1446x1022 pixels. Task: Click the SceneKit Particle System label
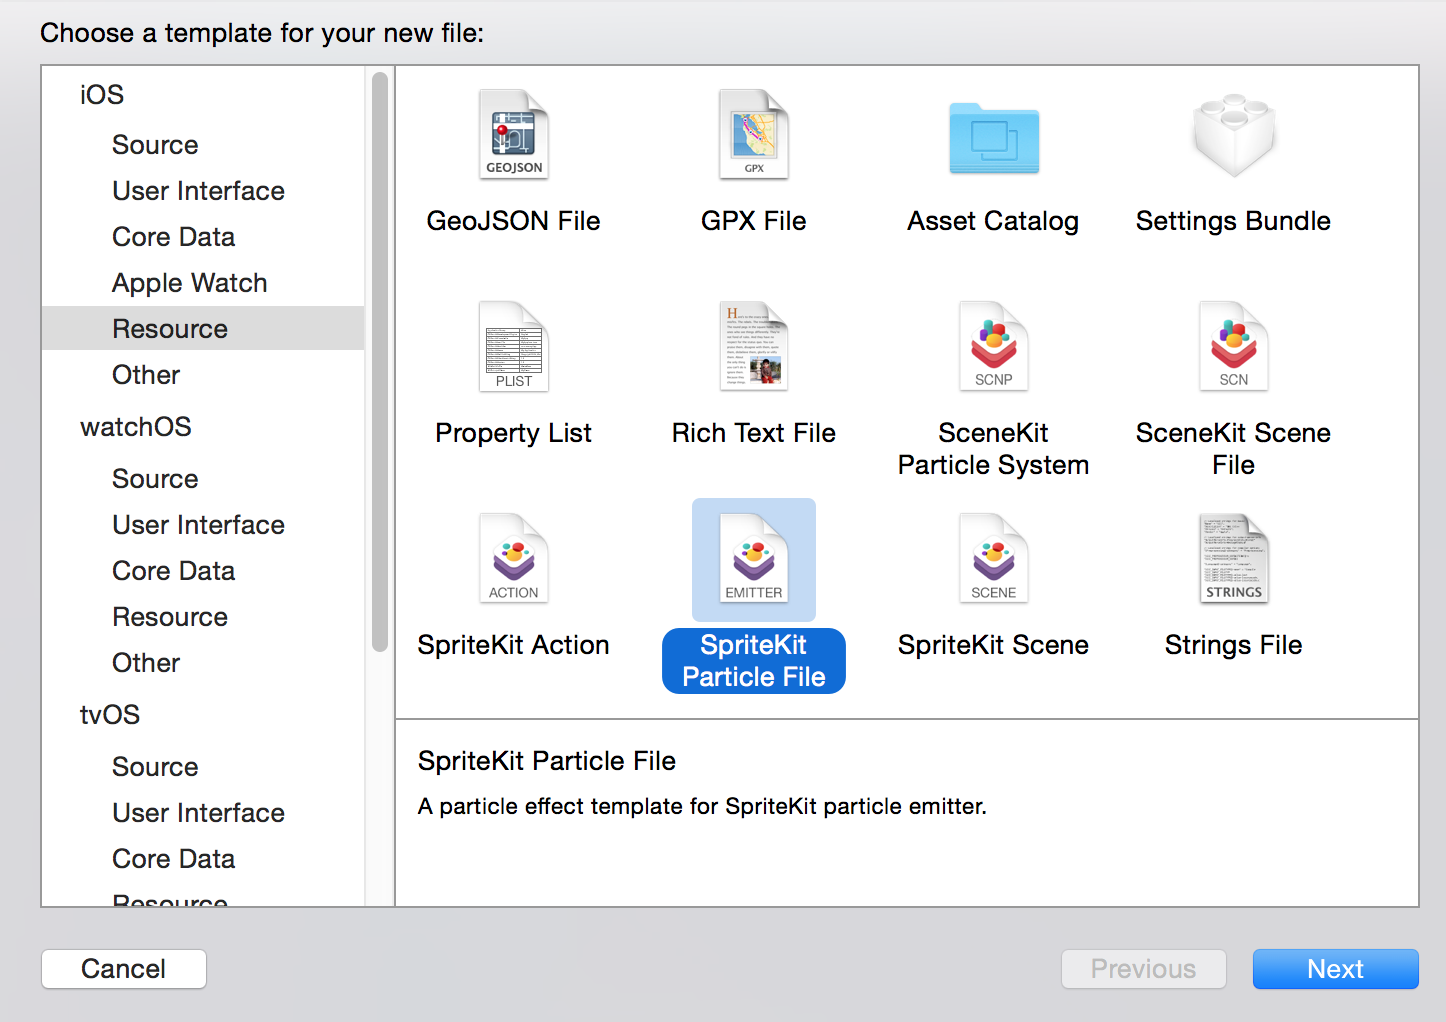[x=993, y=449]
